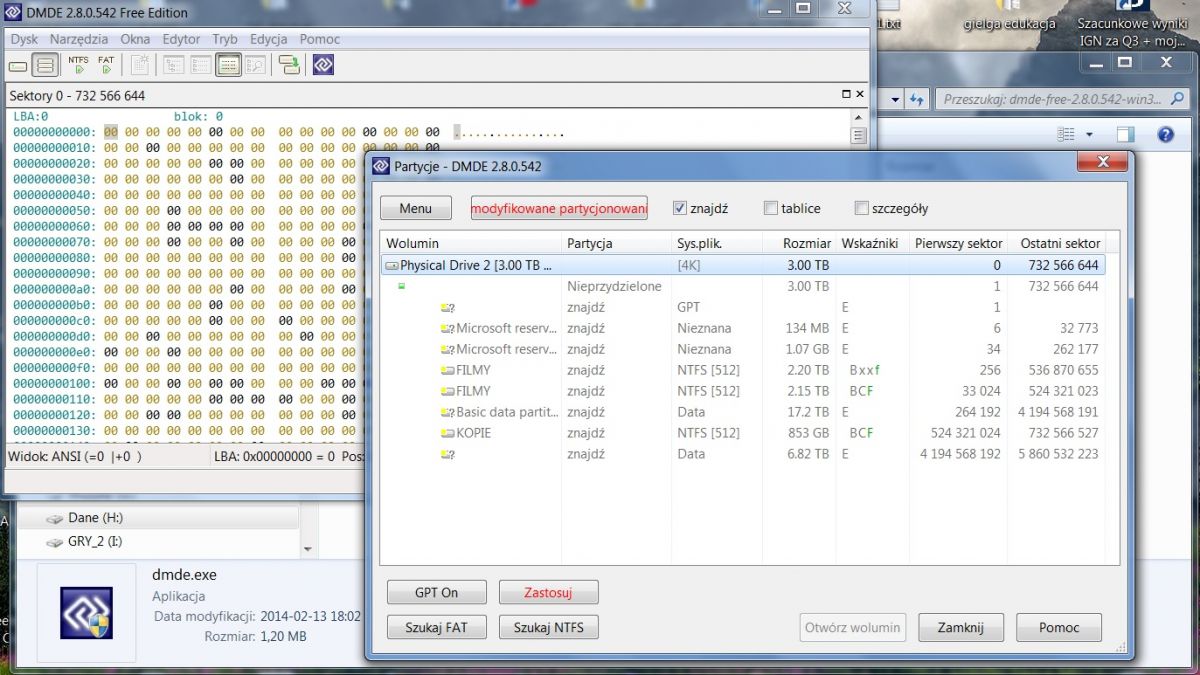Open Dysk menu

click(24, 39)
